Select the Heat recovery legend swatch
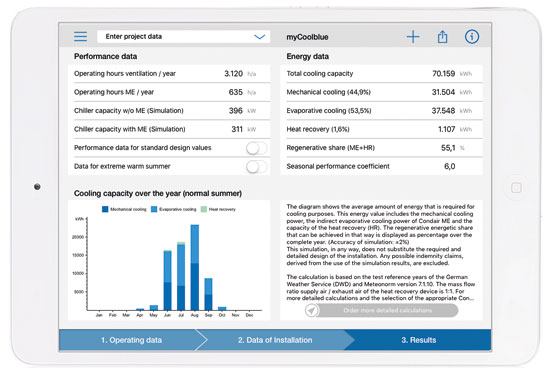555x368 pixels. point(204,209)
